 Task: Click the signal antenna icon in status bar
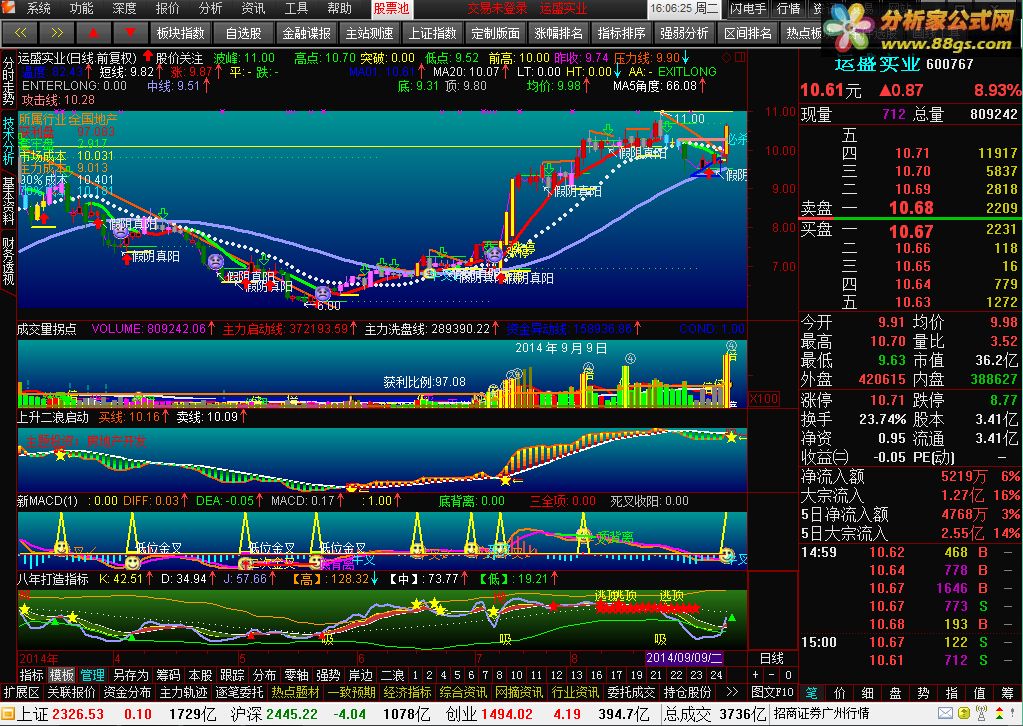tap(981, 713)
